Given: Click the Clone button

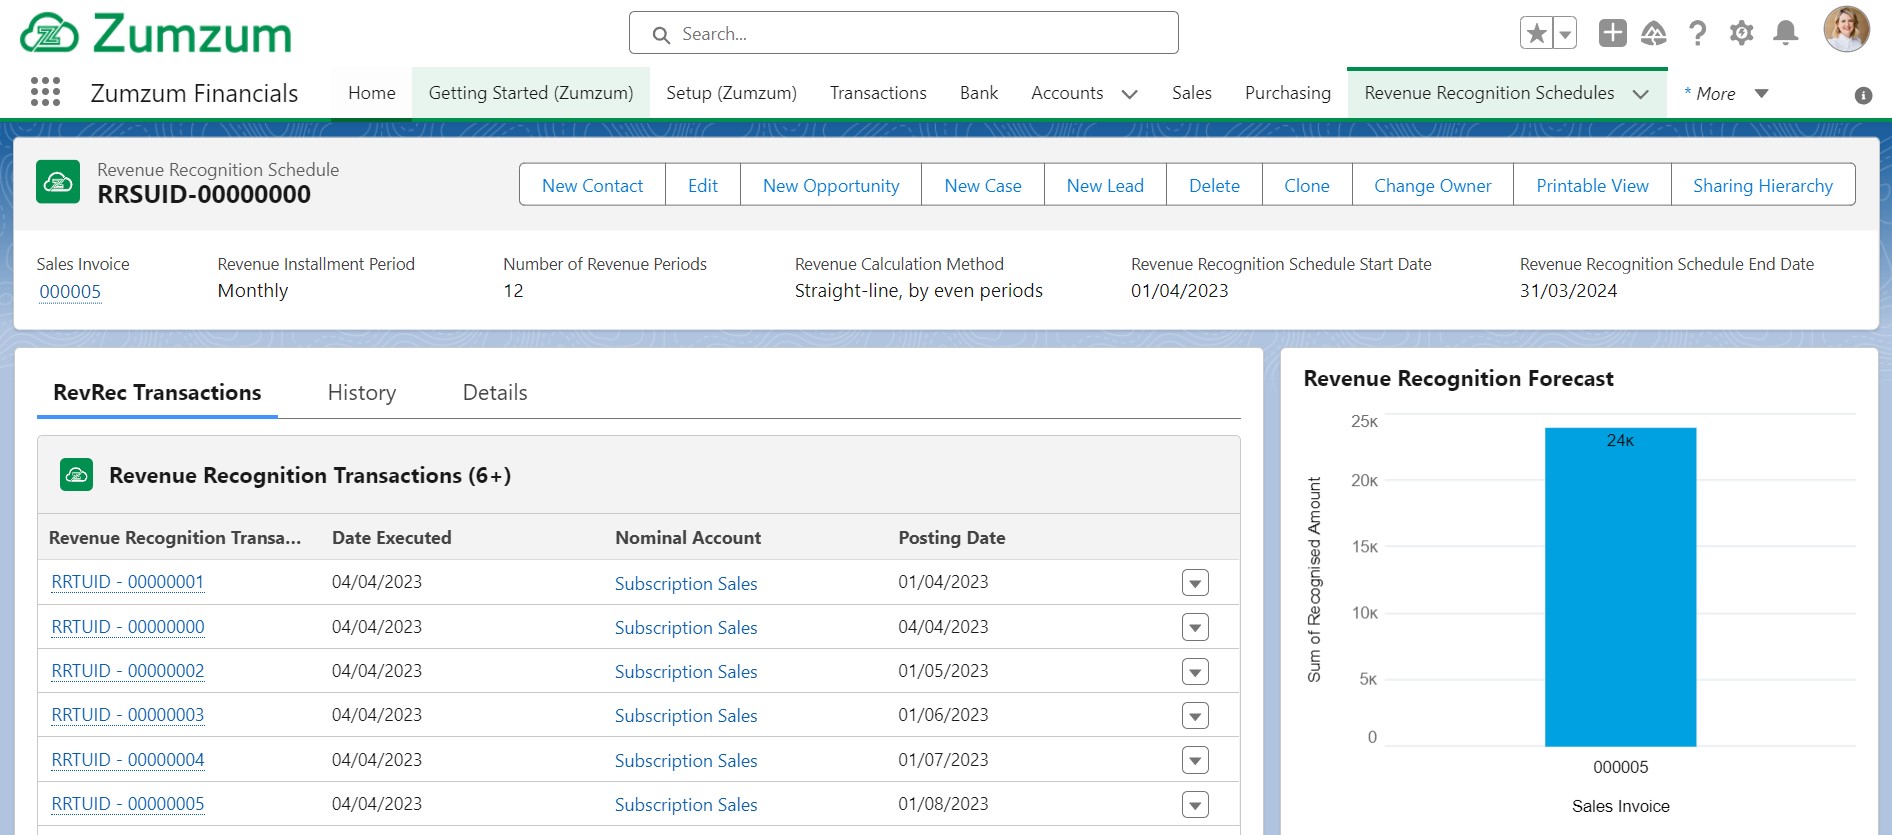Looking at the screenshot, I should (x=1307, y=185).
